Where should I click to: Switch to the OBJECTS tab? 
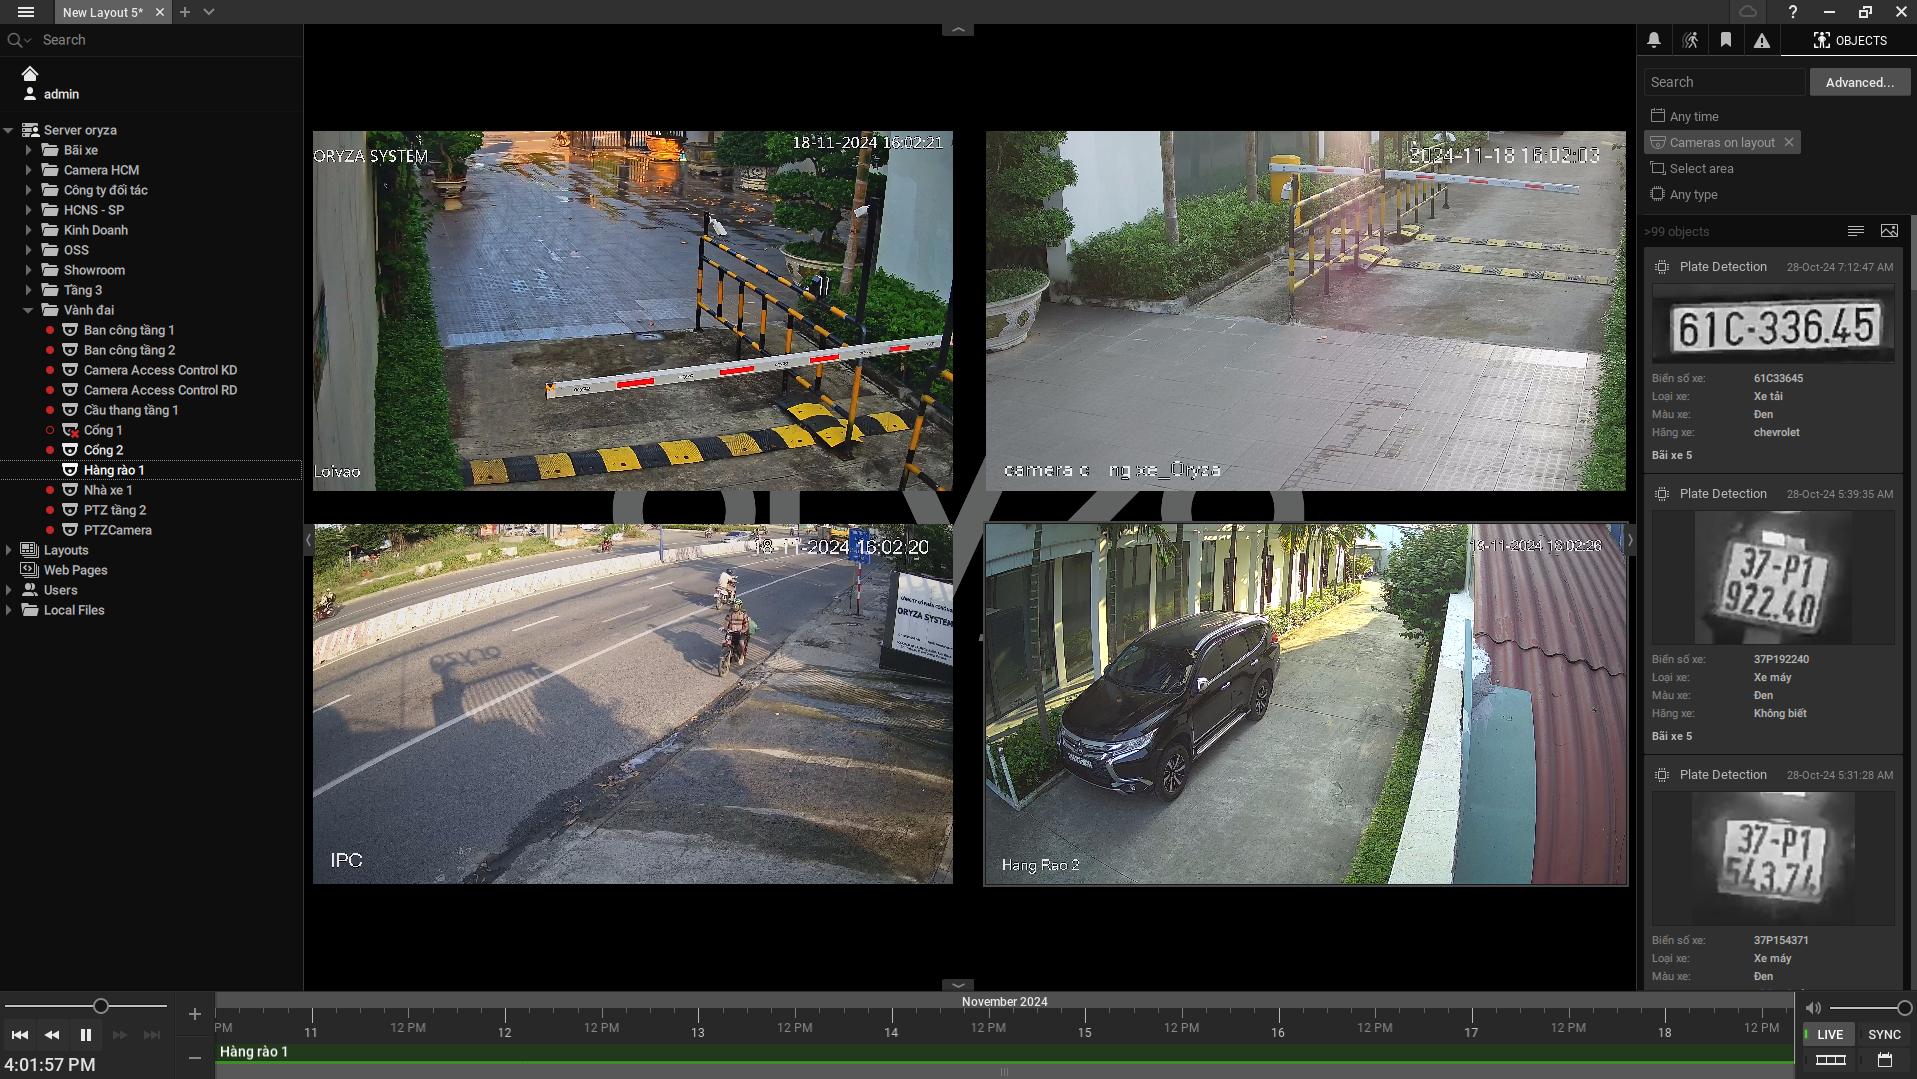[x=1850, y=40]
